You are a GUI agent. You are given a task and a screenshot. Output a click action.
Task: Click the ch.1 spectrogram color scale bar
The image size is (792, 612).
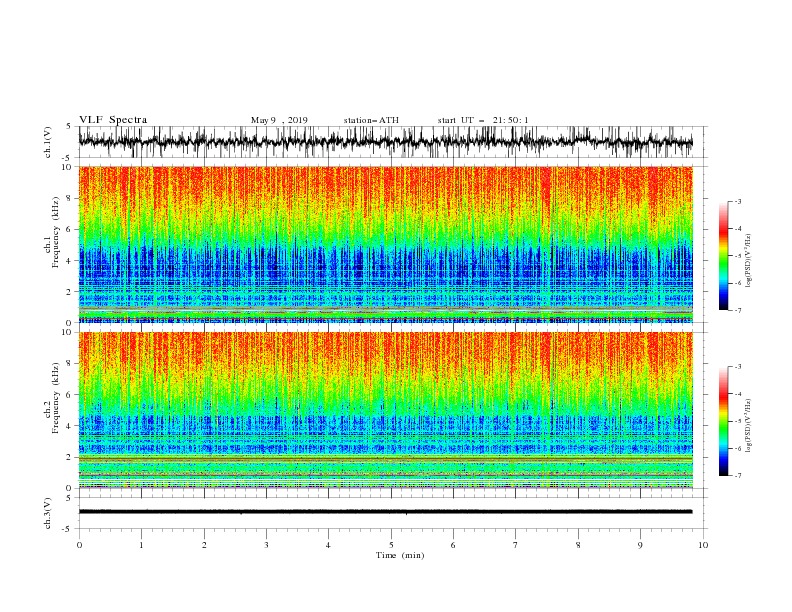point(723,256)
